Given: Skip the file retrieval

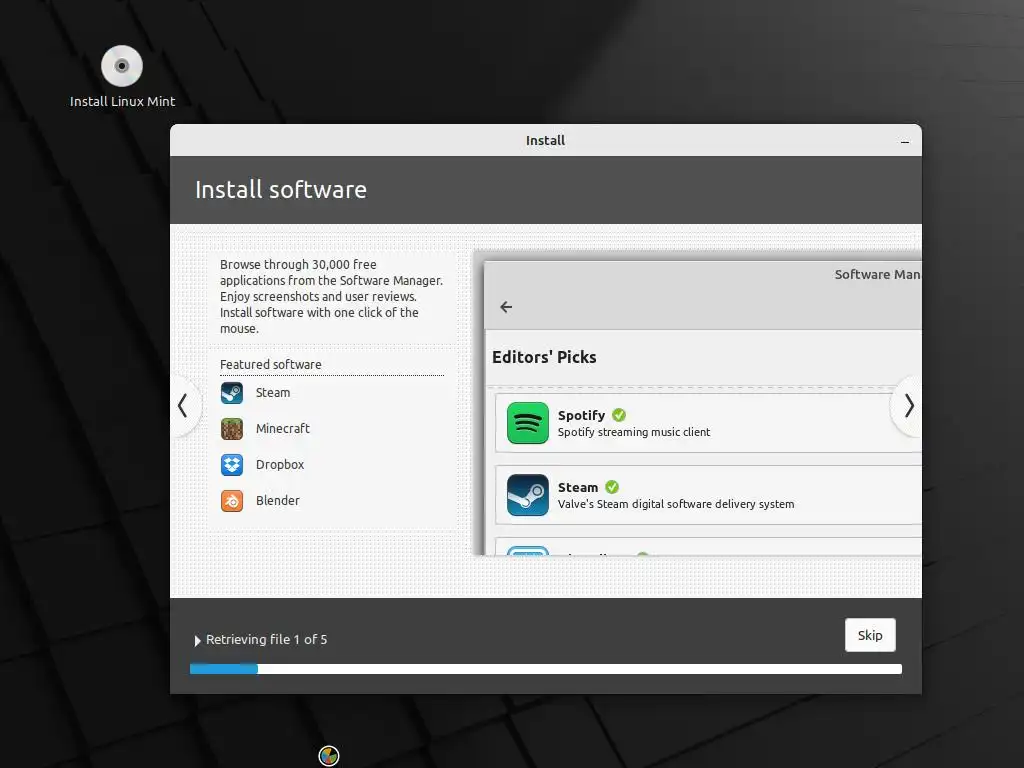Looking at the screenshot, I should point(870,635).
